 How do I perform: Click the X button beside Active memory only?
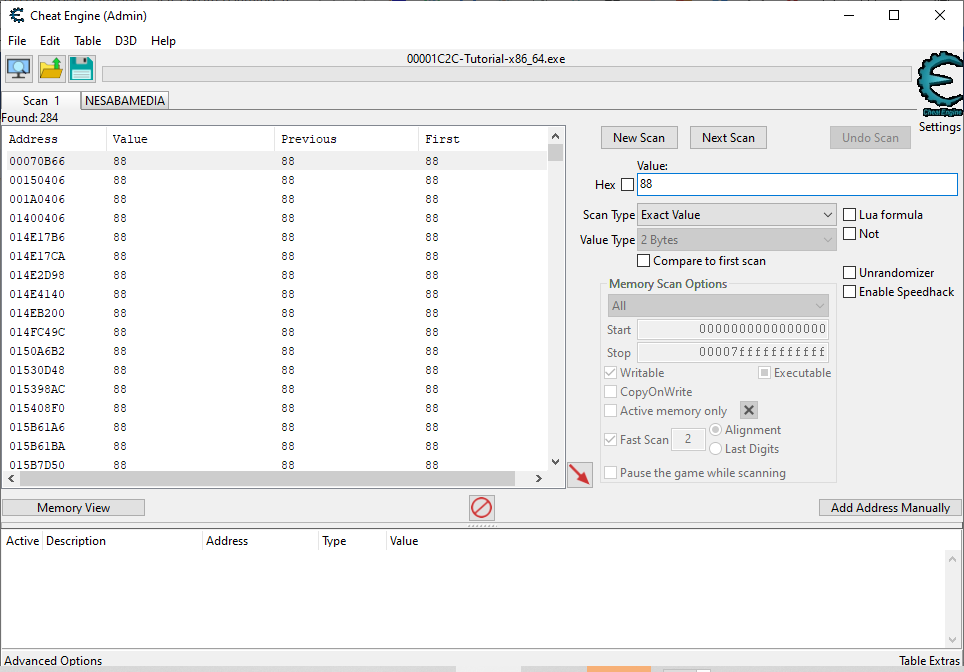point(749,411)
